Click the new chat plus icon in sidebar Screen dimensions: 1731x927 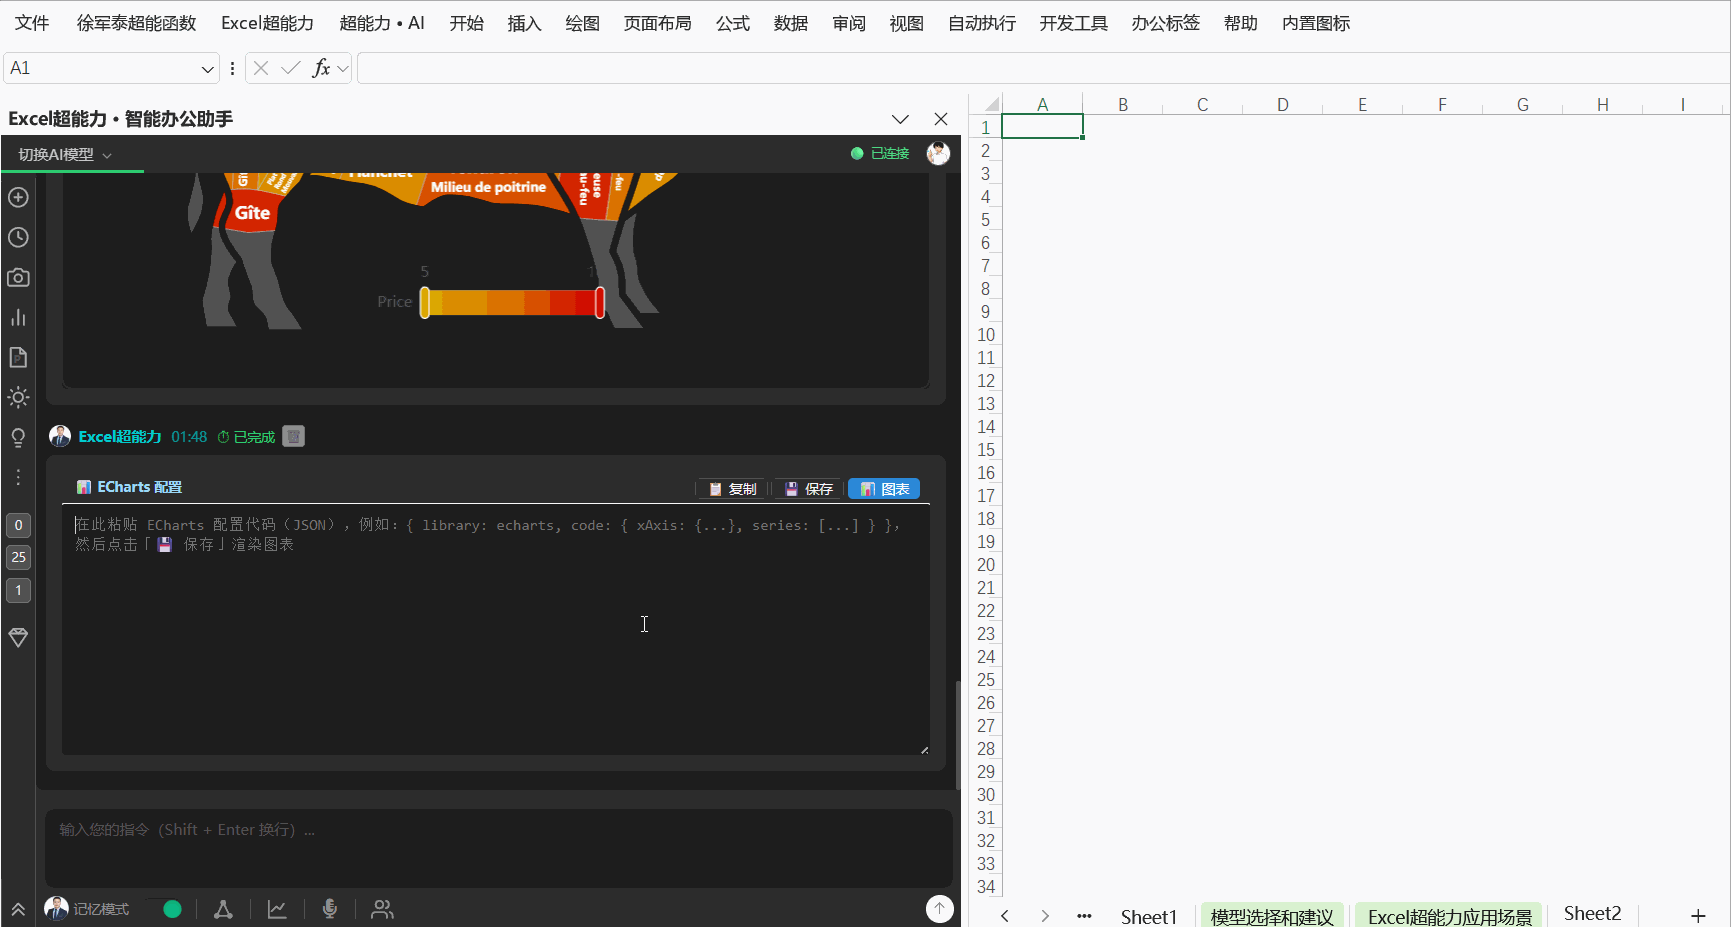pyautogui.click(x=18, y=197)
